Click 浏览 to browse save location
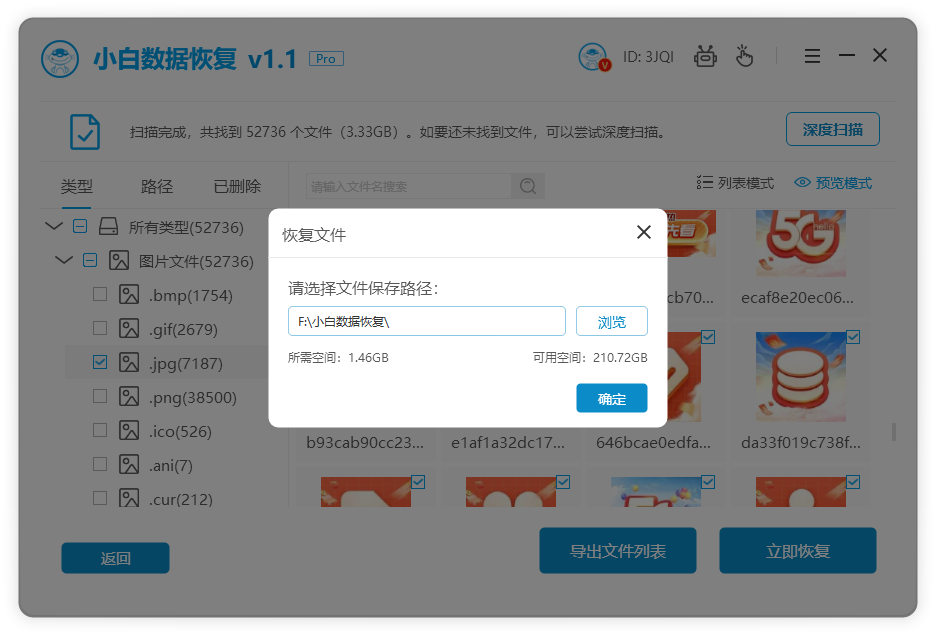 pos(611,320)
